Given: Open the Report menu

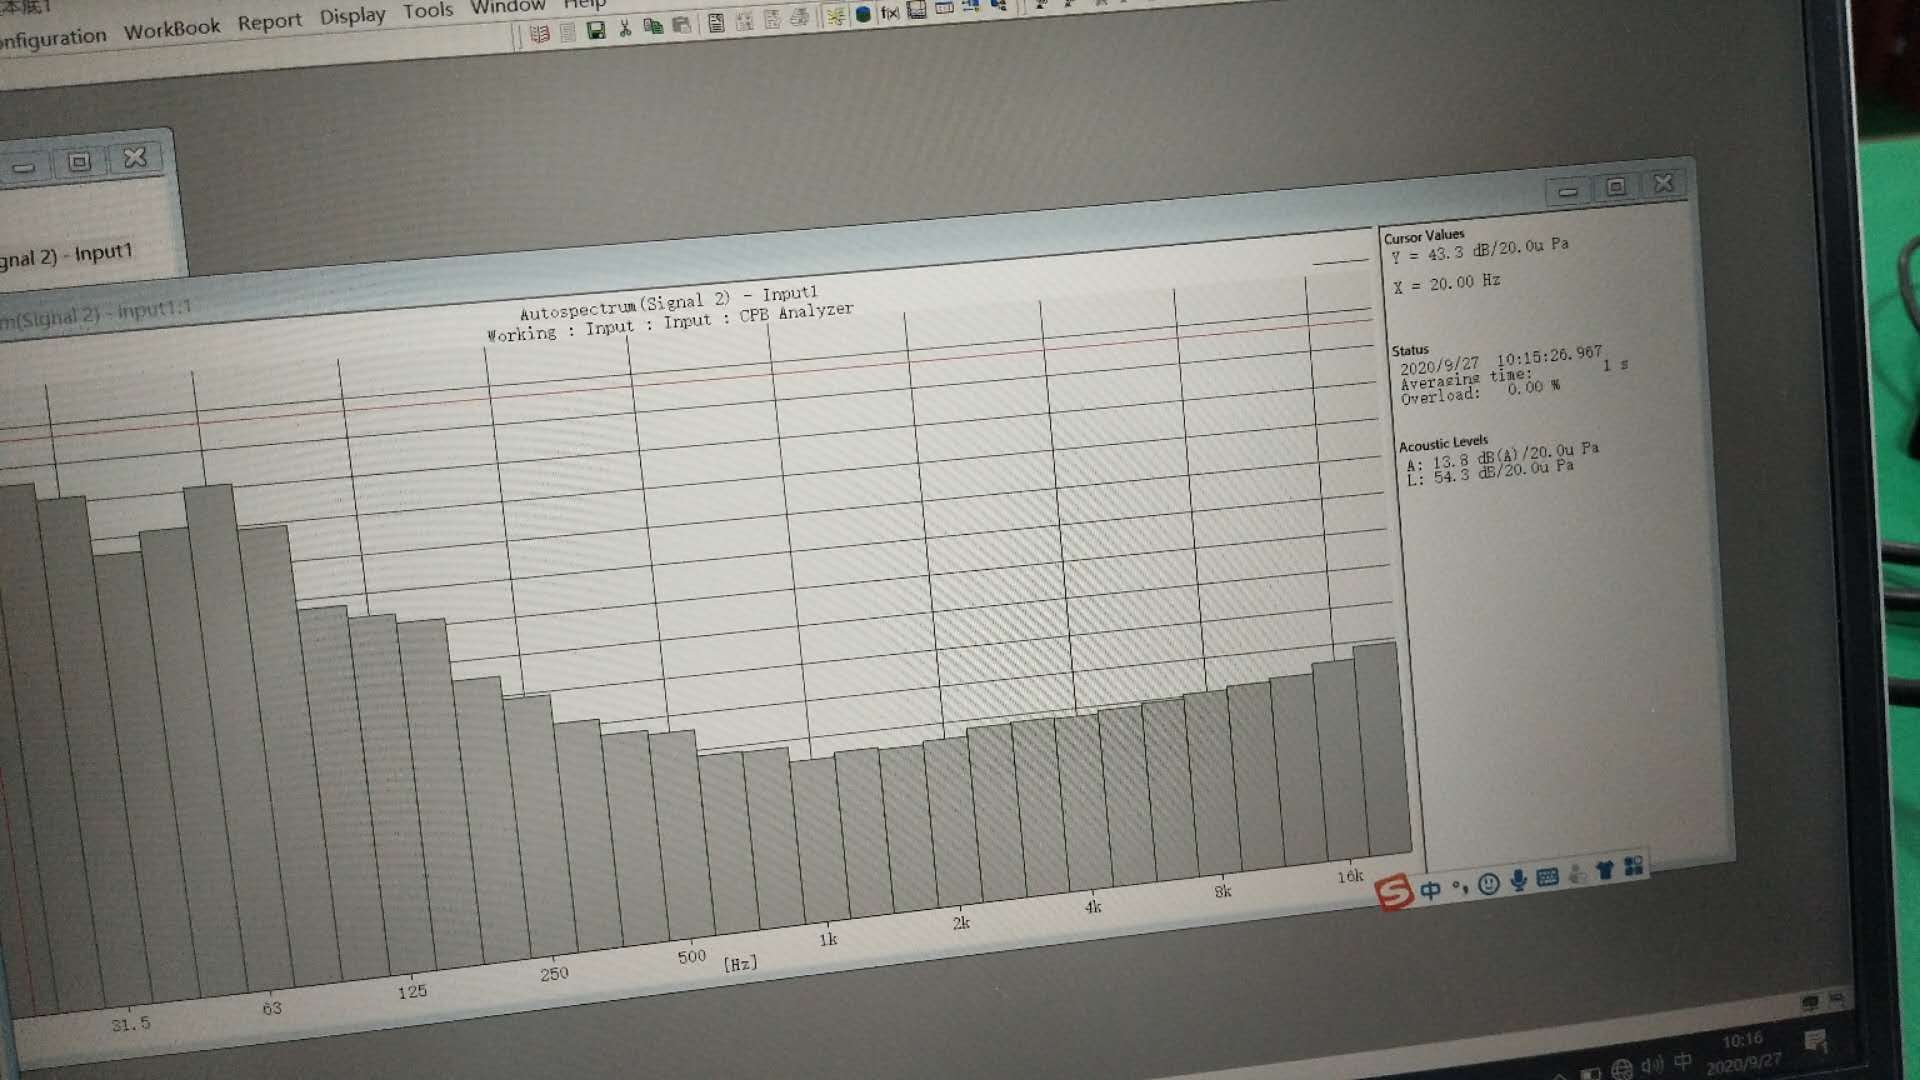Looking at the screenshot, I should 269,22.
